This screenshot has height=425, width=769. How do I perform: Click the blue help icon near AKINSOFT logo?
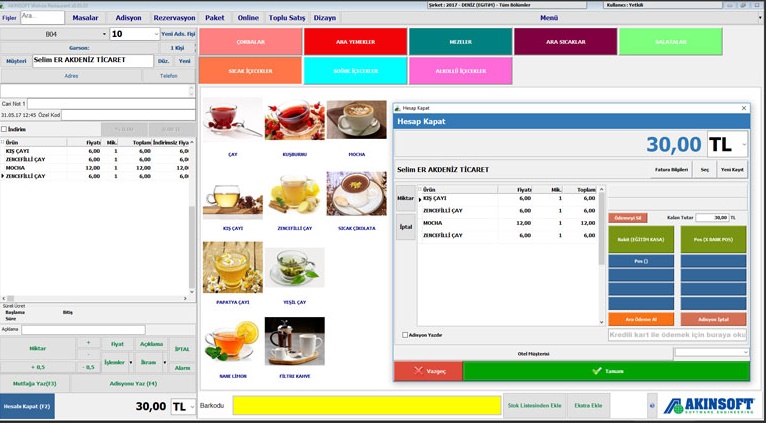pos(652,406)
